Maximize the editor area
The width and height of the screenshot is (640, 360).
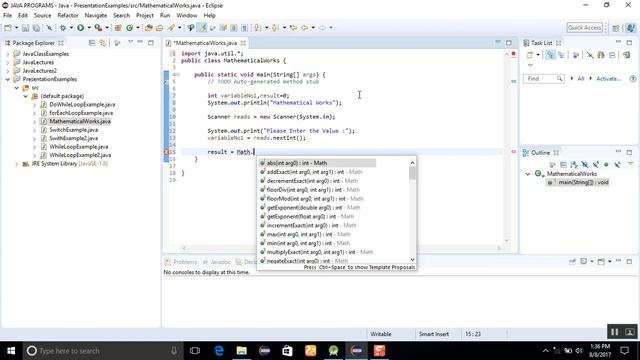509,42
